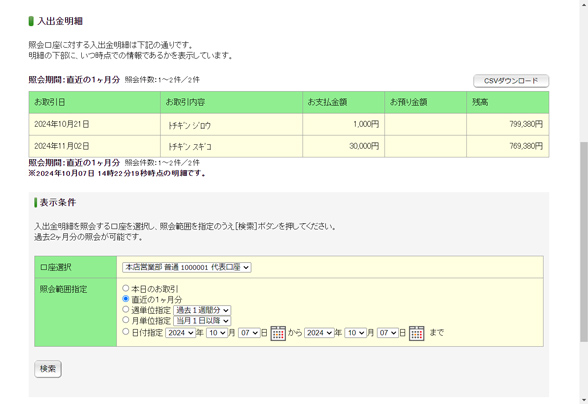The height and width of the screenshot is (404, 588).
Task: Open the start month dropdown
Action: point(217,333)
